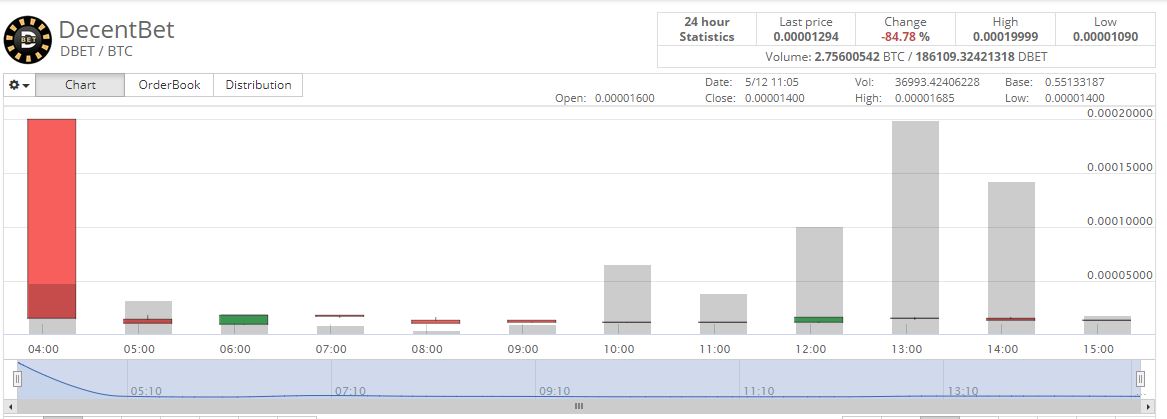The width and height of the screenshot is (1167, 419).
Task: Click the DecentBet title text
Action: [x=116, y=30]
